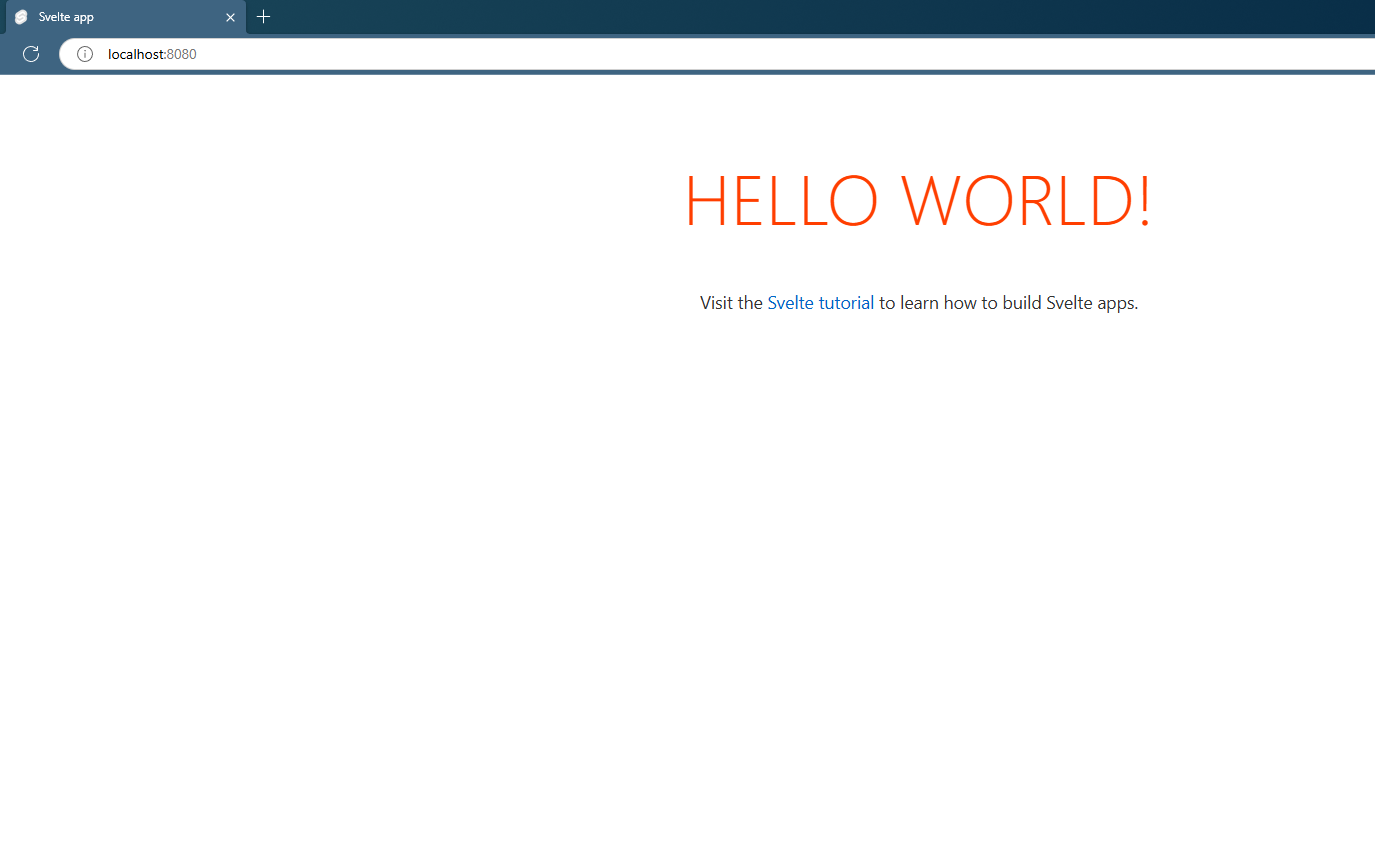This screenshot has height=850, width=1375.
Task: Click the word HELLO in the orange heading
Action: [781, 201]
